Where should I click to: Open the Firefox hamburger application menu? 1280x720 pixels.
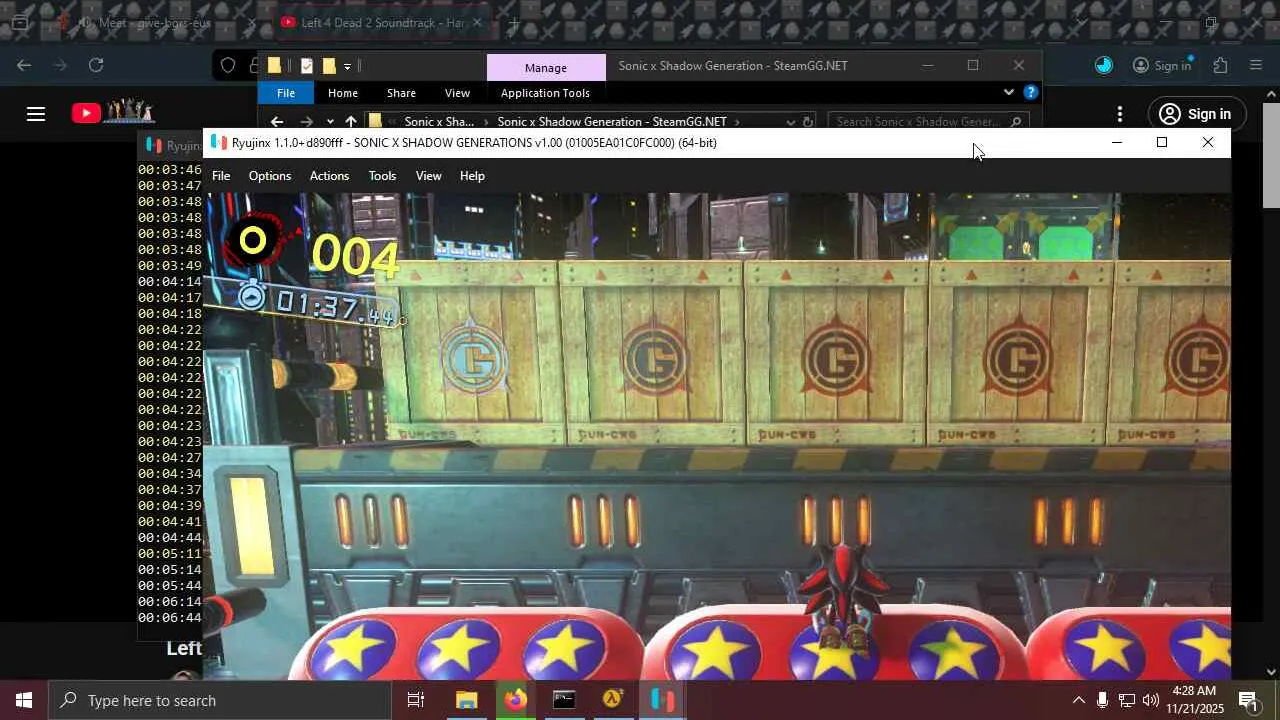1256,65
